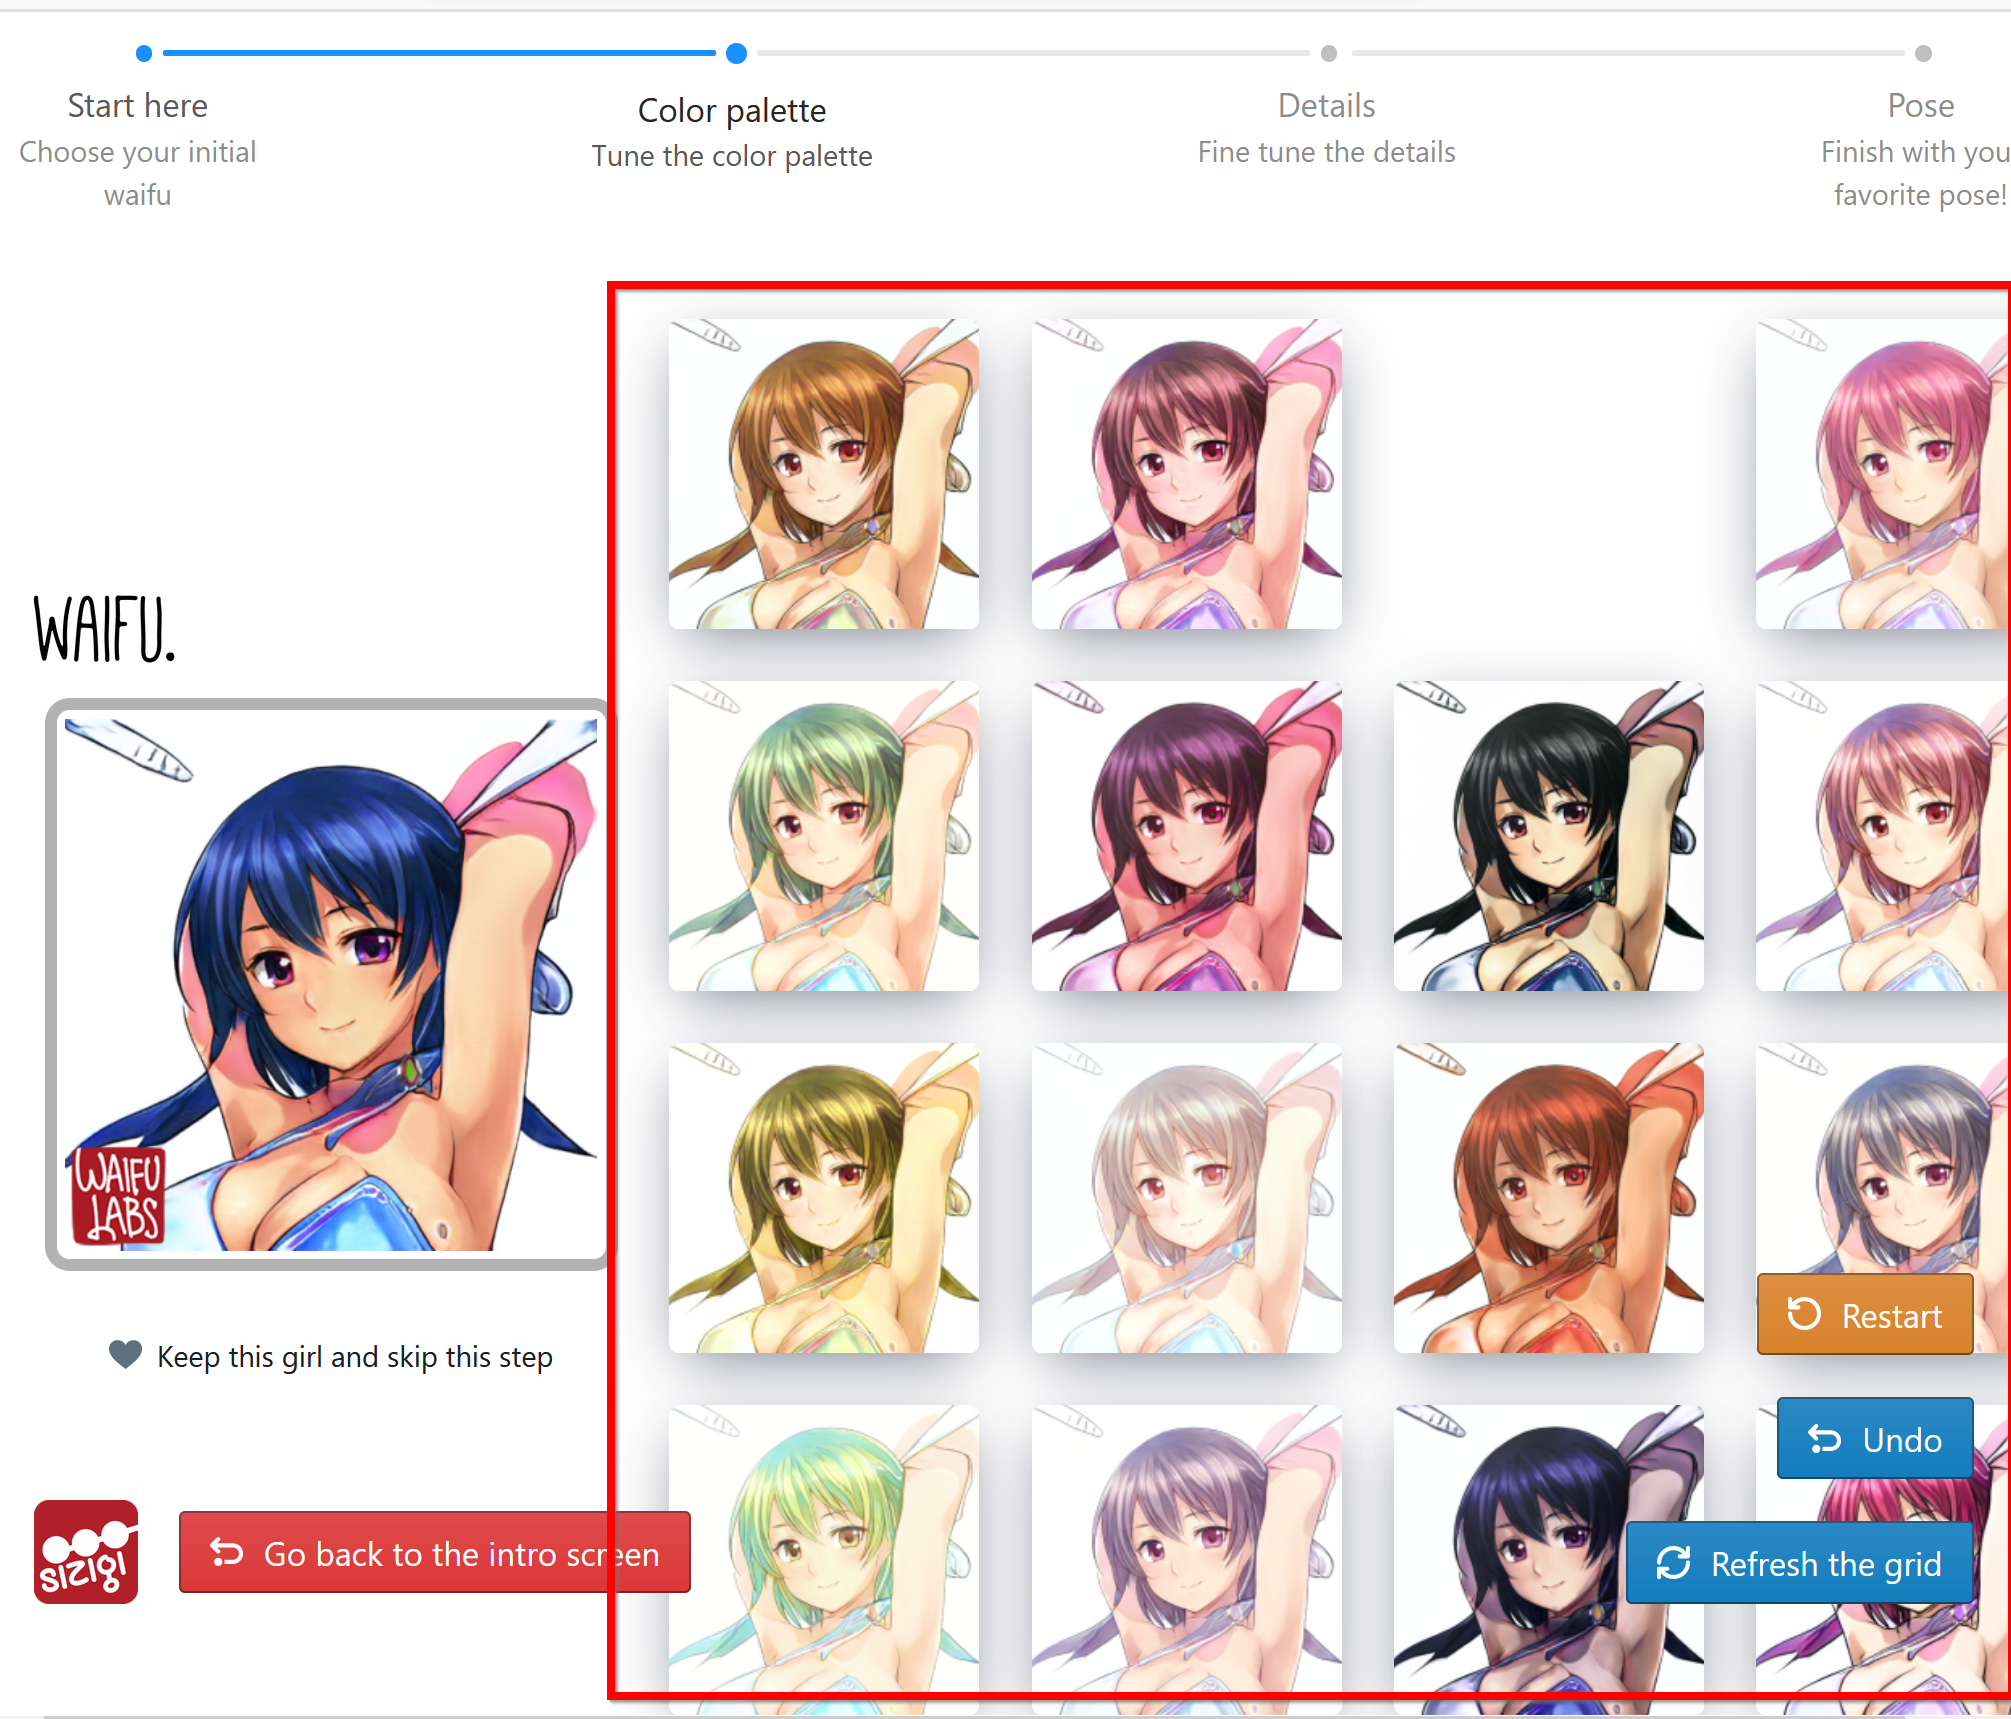Click the Details step dot

[x=1329, y=53]
